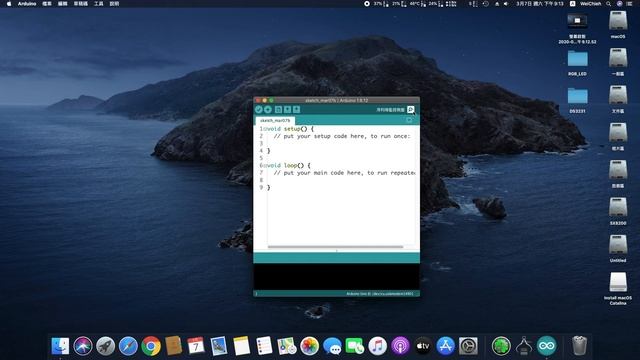
Task: Open the Trash in the Dock
Action: 579,346
